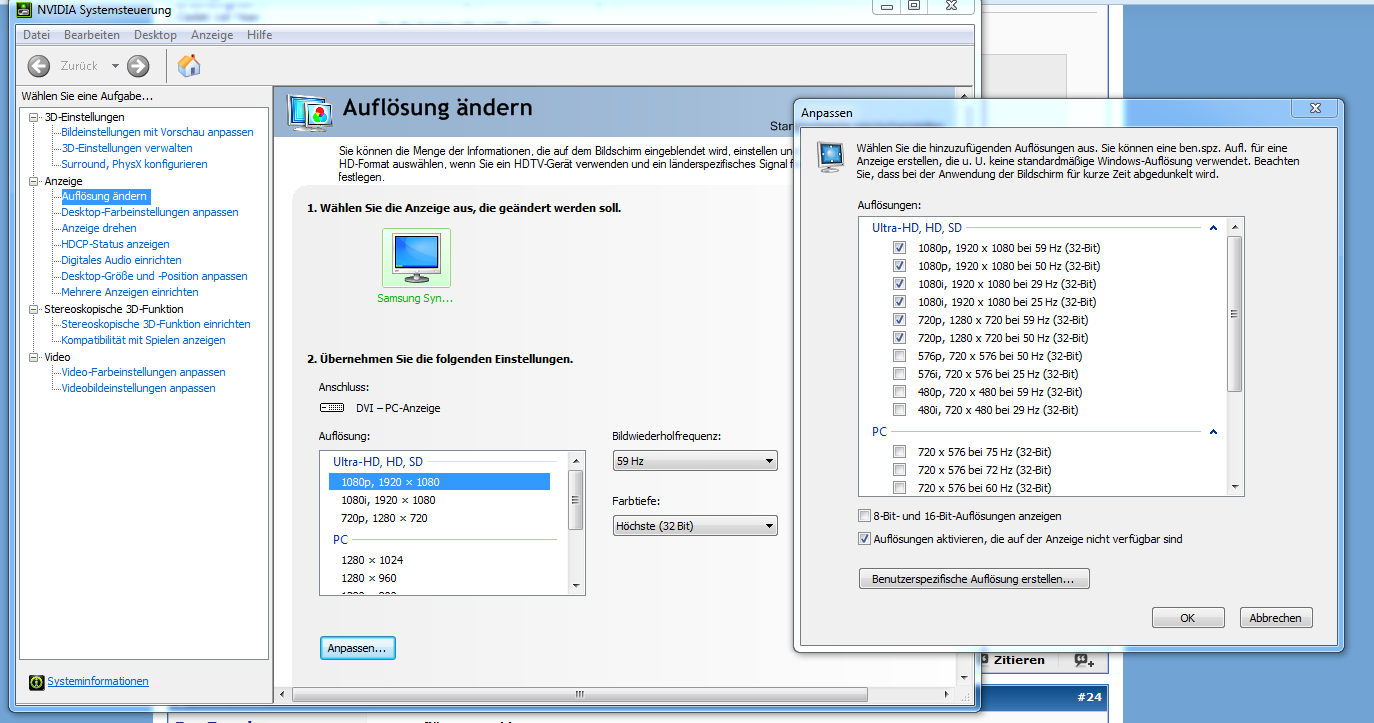The width and height of the screenshot is (1374, 723).
Task: Open Video-Farbeinstellungen anpassen
Action: click(143, 372)
